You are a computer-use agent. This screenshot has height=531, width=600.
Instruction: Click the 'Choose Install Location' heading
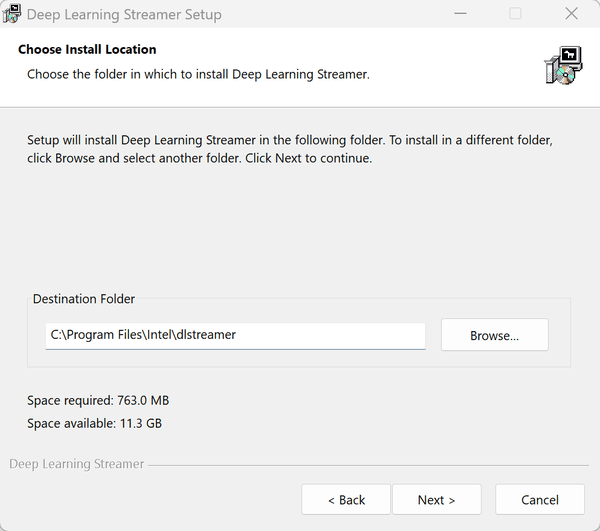87,49
